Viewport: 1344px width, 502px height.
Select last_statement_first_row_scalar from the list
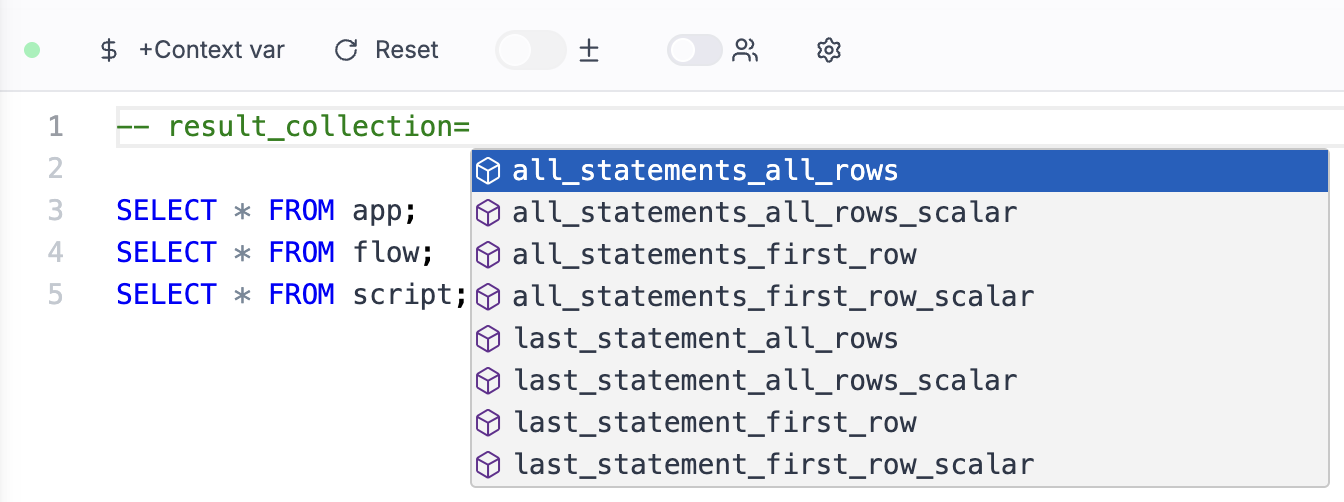[772, 465]
